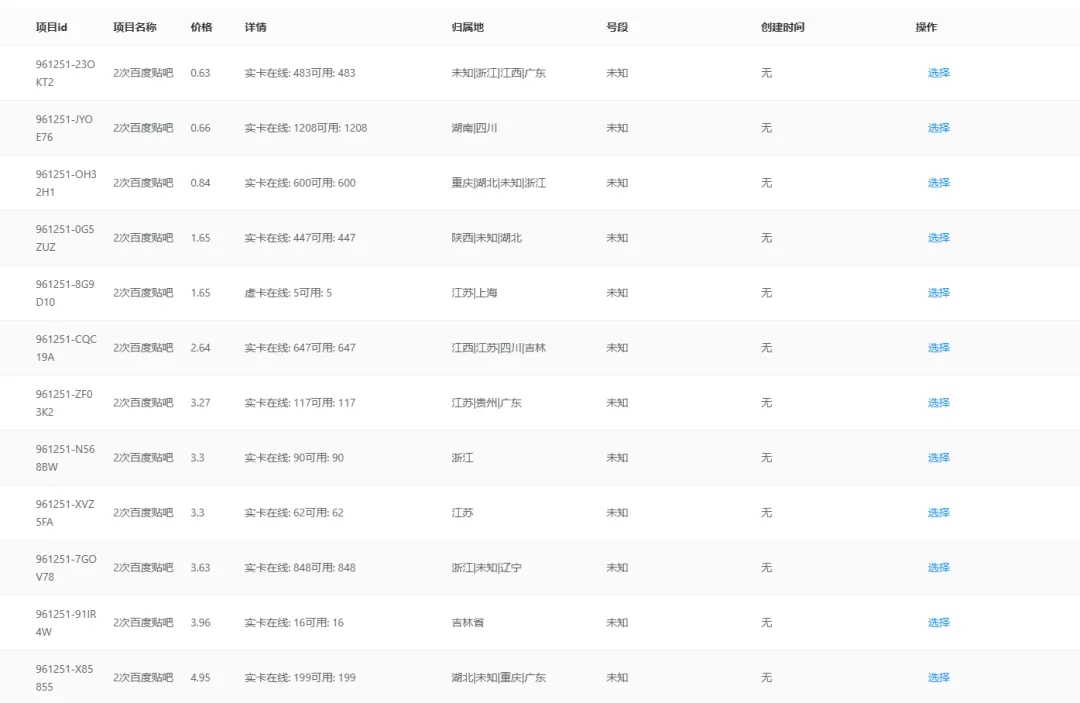Click 选择 in the 湖南|四川 row
Image resolution: width=1080 pixels, height=703 pixels.
pyautogui.click(x=938, y=128)
